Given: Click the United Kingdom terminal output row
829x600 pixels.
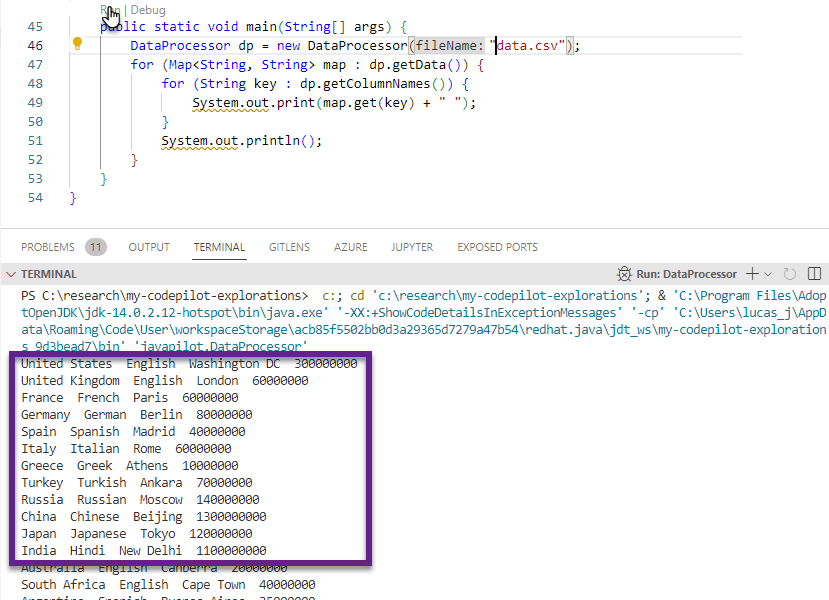Looking at the screenshot, I should pos(164,381).
